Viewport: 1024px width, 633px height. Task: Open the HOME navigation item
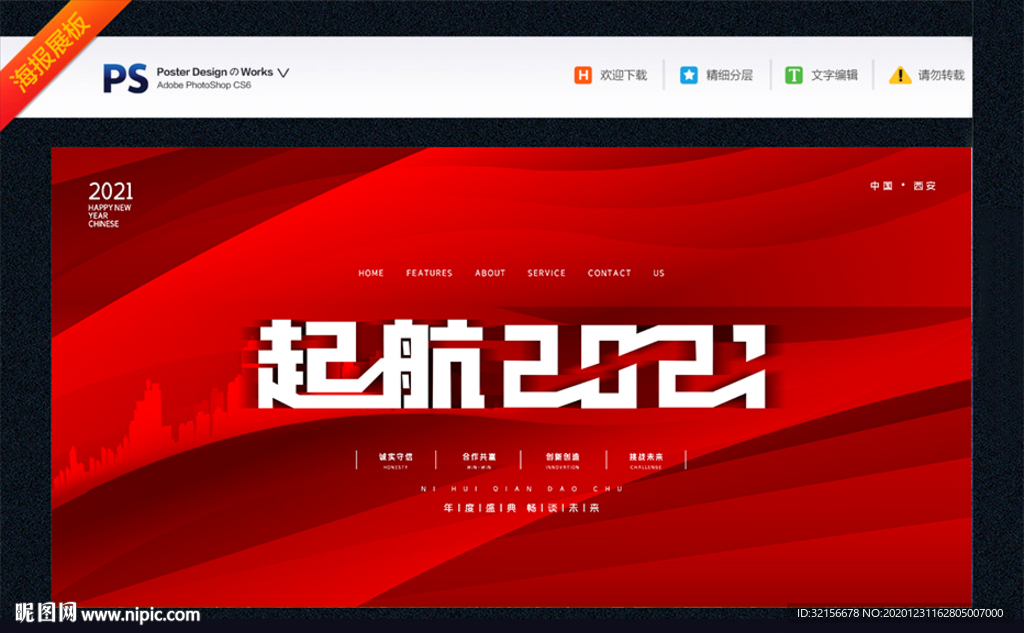pos(371,273)
